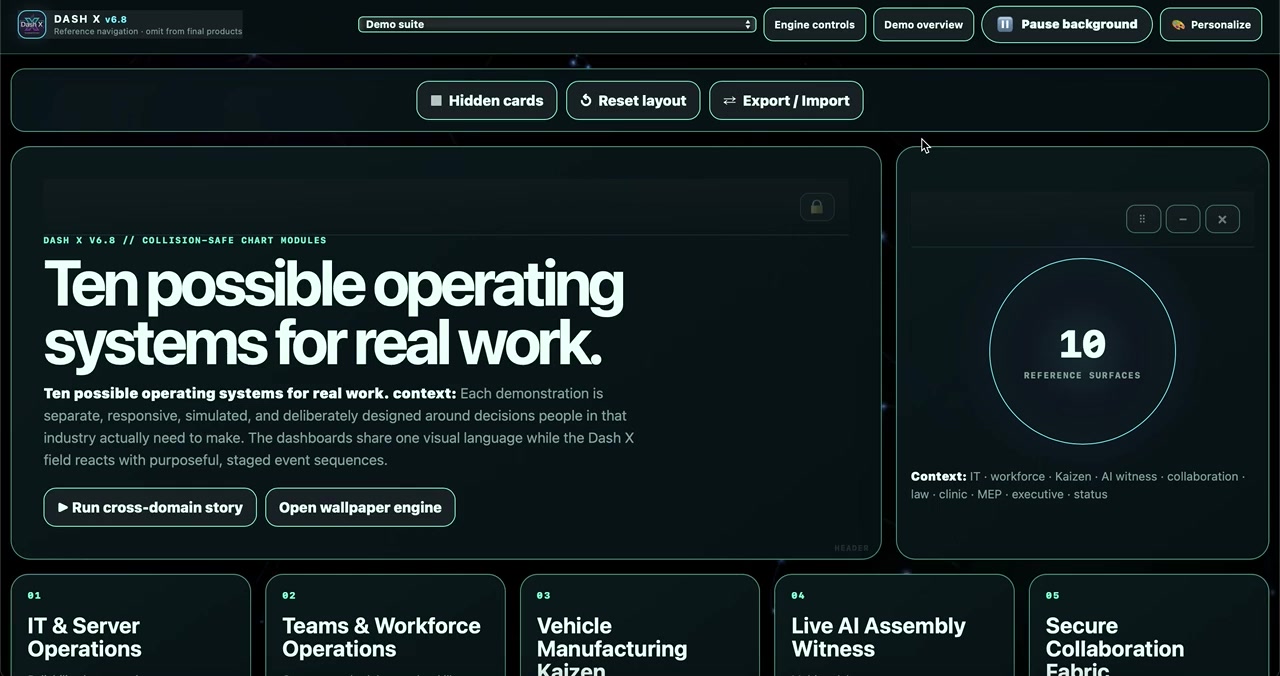
Task: Open Teams & Workforce Operations card
Action: 385,625
